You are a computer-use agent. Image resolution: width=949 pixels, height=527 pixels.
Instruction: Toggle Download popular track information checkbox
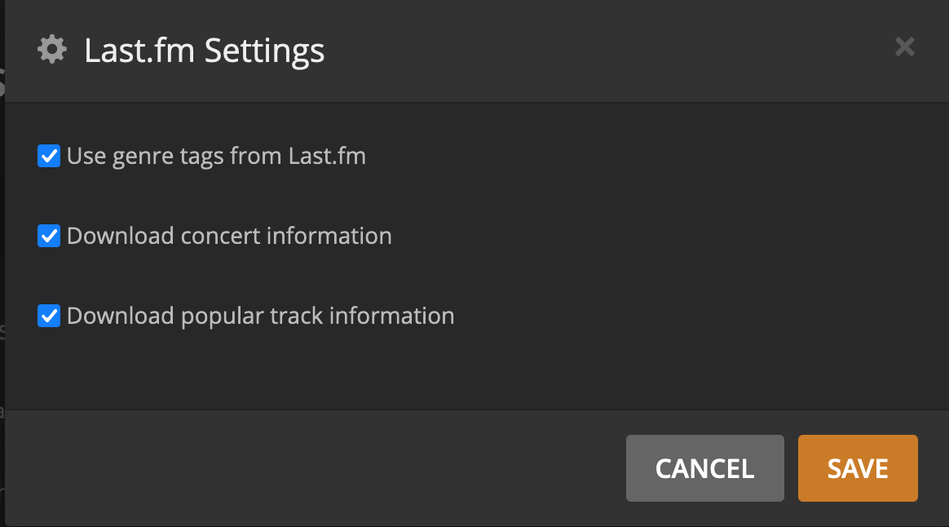49,316
